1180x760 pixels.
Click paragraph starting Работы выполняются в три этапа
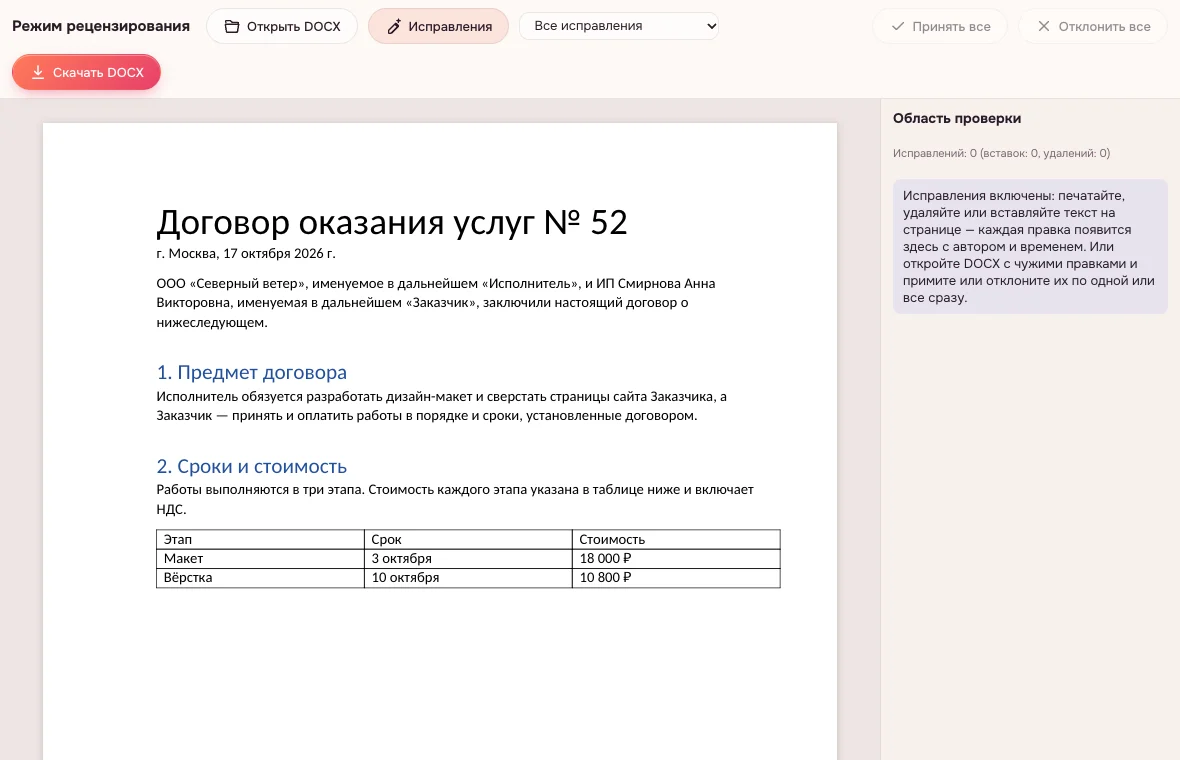point(455,499)
